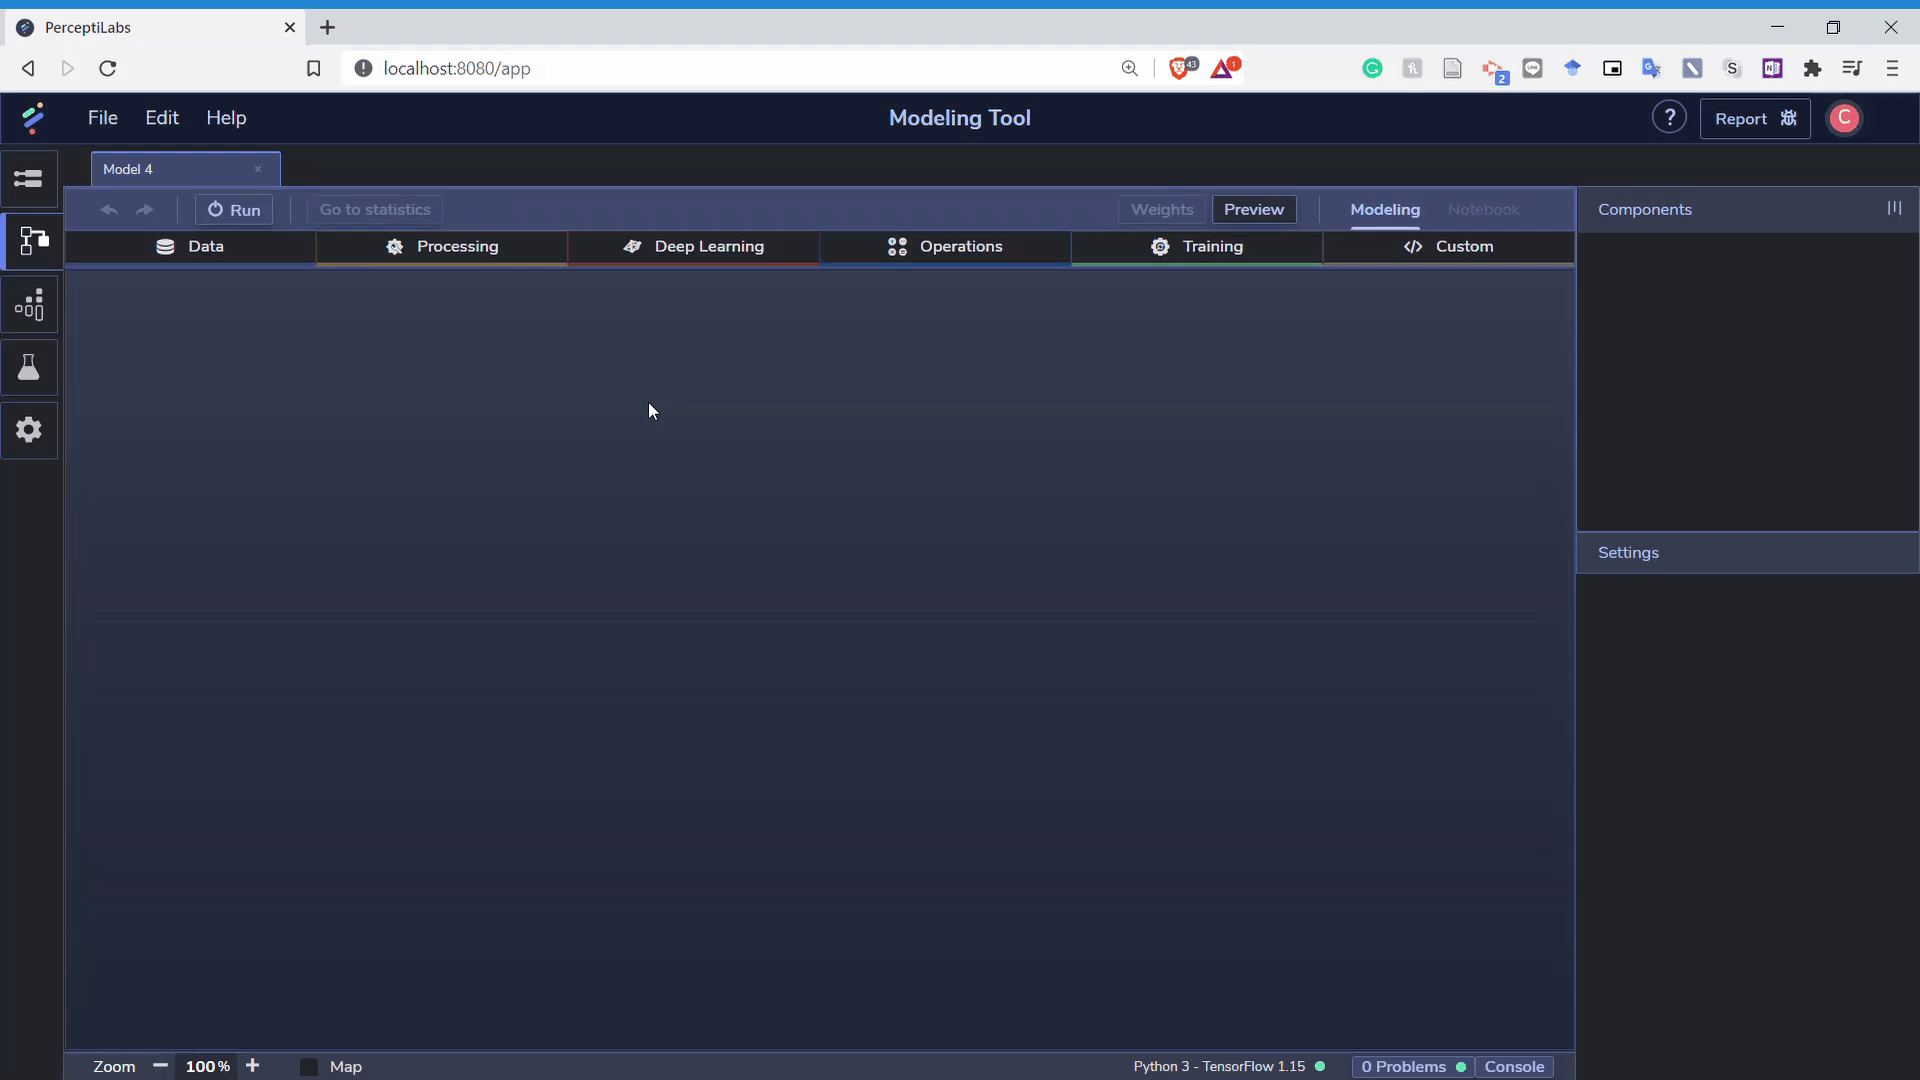Click the Report bug button

[x=1755, y=119]
